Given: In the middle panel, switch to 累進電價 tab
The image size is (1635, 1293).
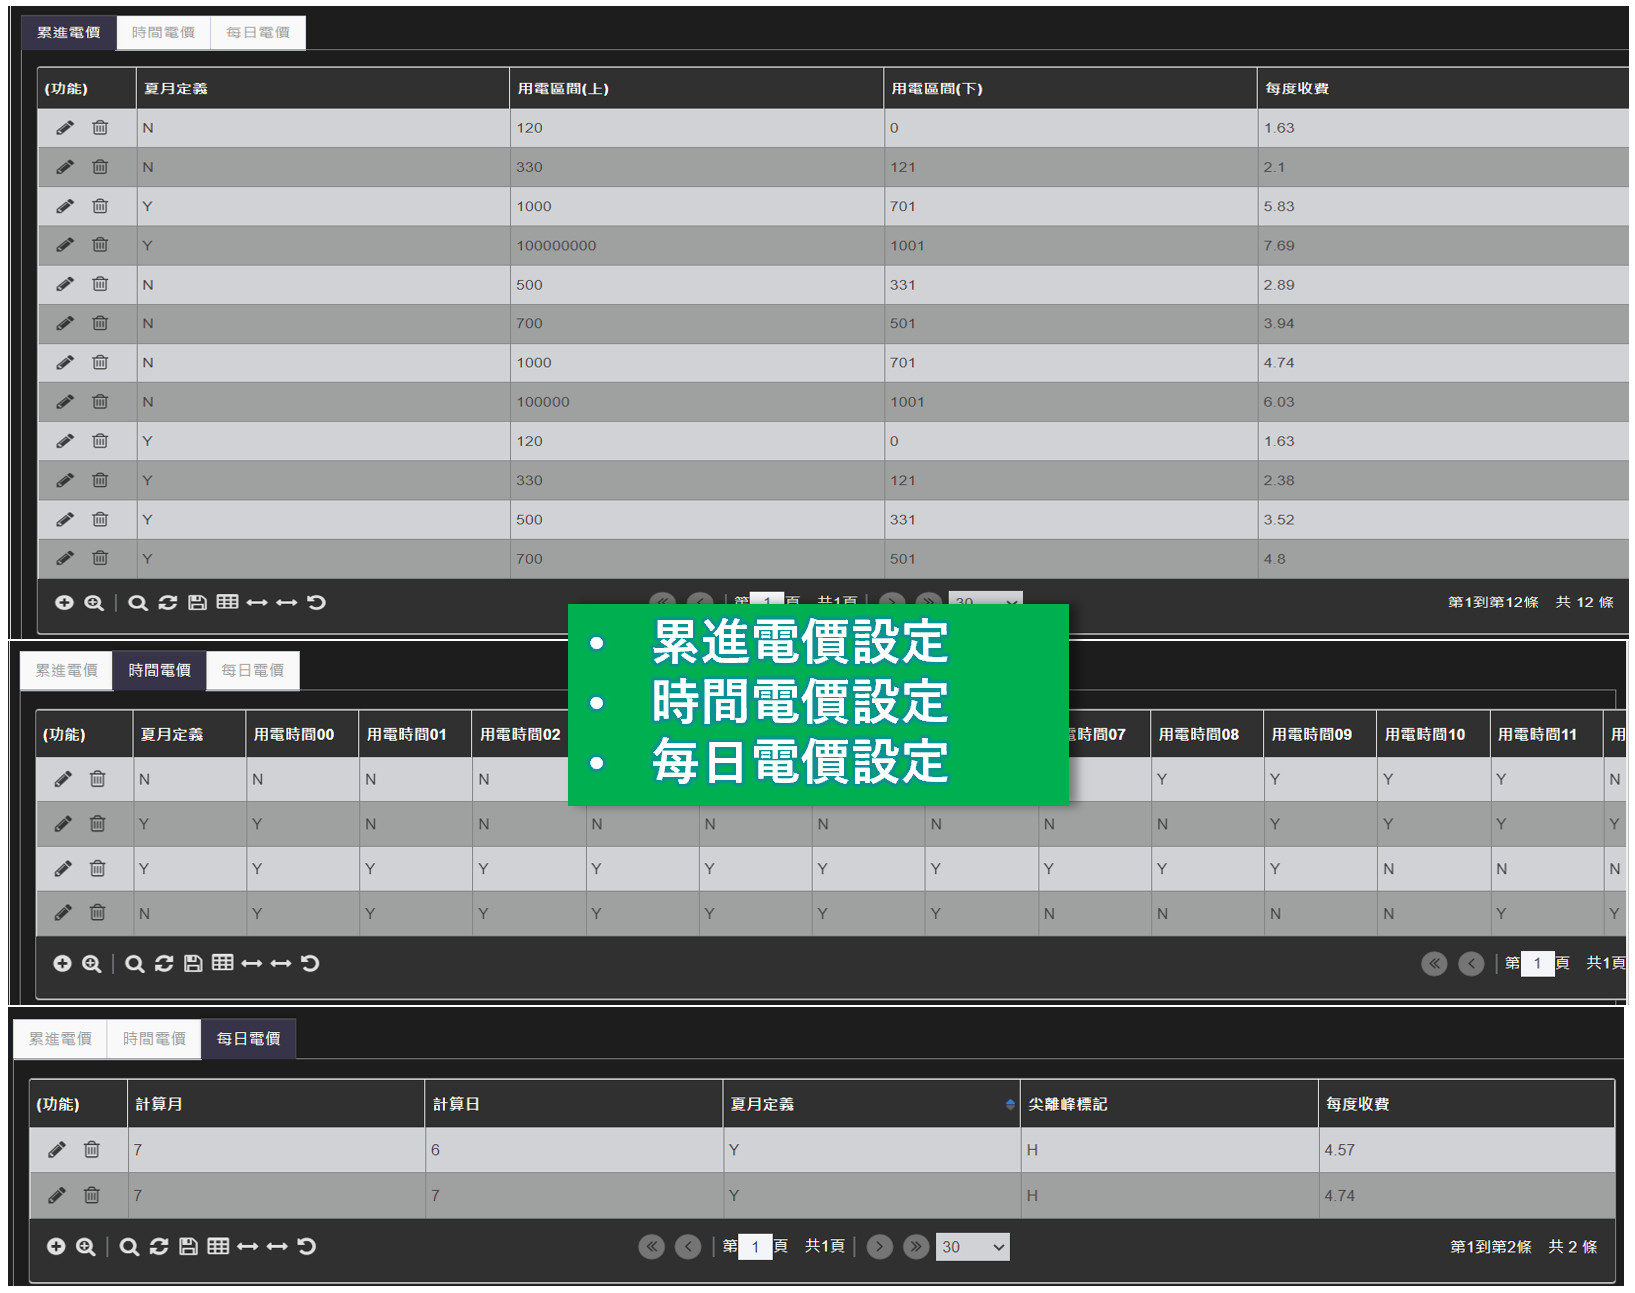Looking at the screenshot, I should click(67, 670).
